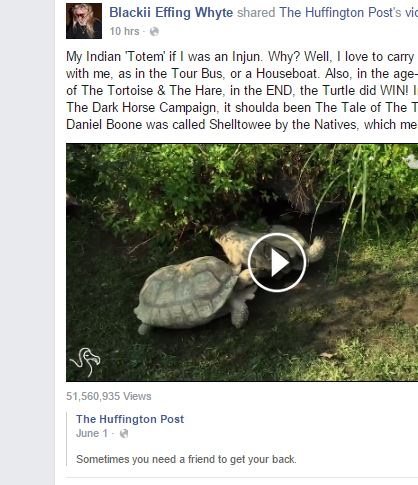Screen dimensions: 418x485
Task: Play the tortoise video
Action: point(277,262)
